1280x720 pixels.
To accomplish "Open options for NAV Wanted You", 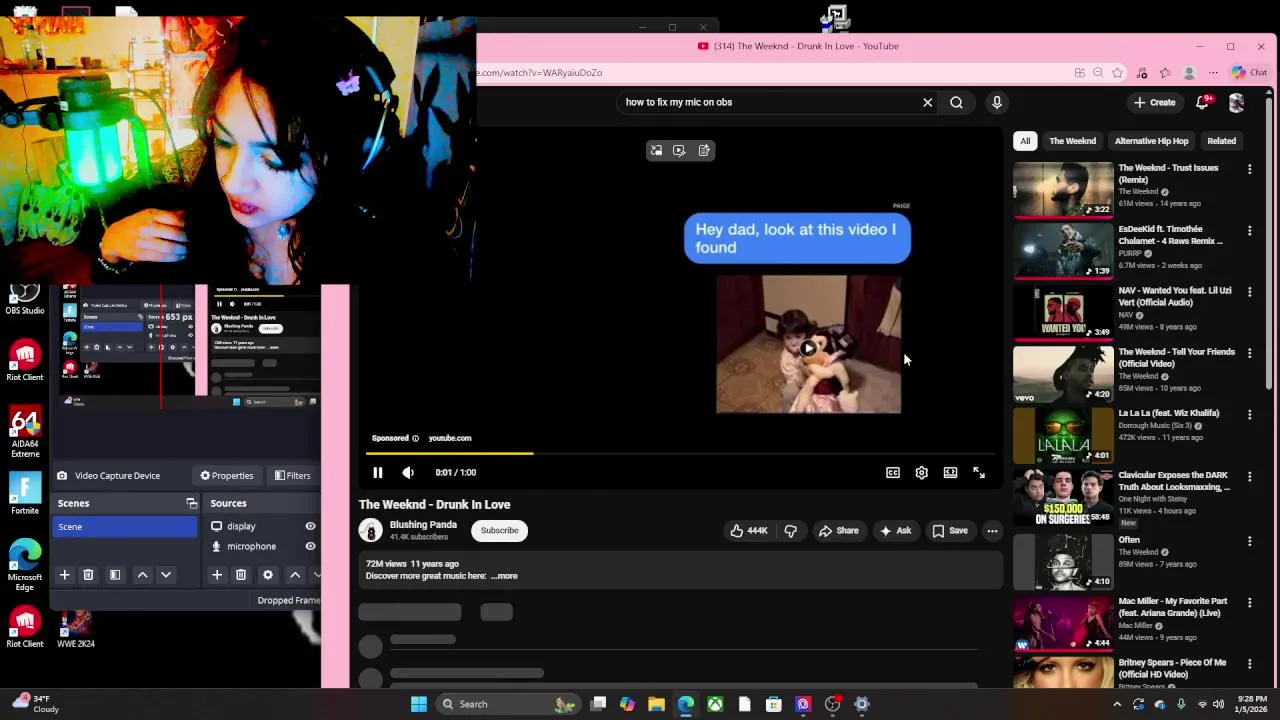I will [1249, 292].
